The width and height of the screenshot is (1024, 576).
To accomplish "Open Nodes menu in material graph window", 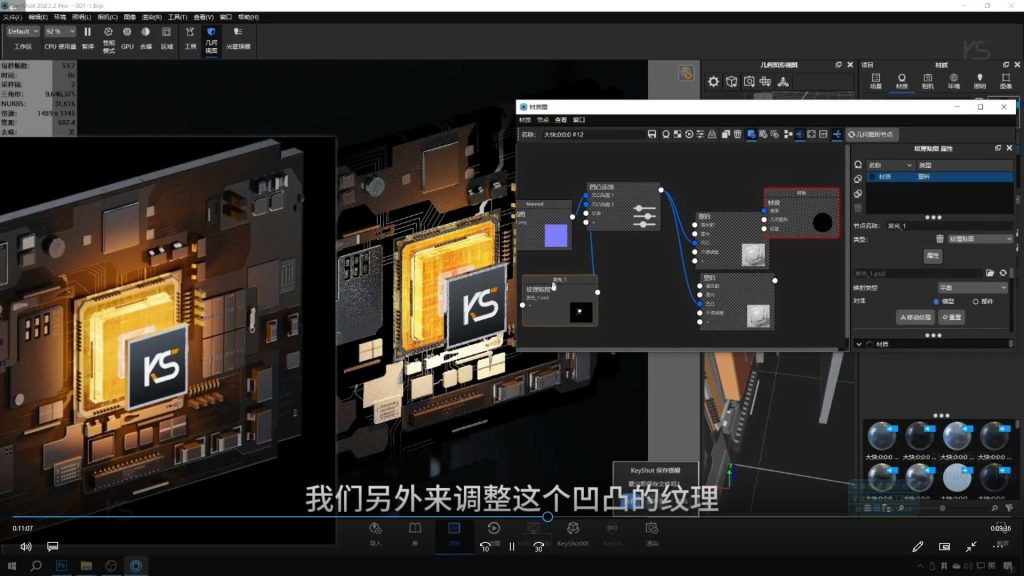I will click(x=543, y=120).
